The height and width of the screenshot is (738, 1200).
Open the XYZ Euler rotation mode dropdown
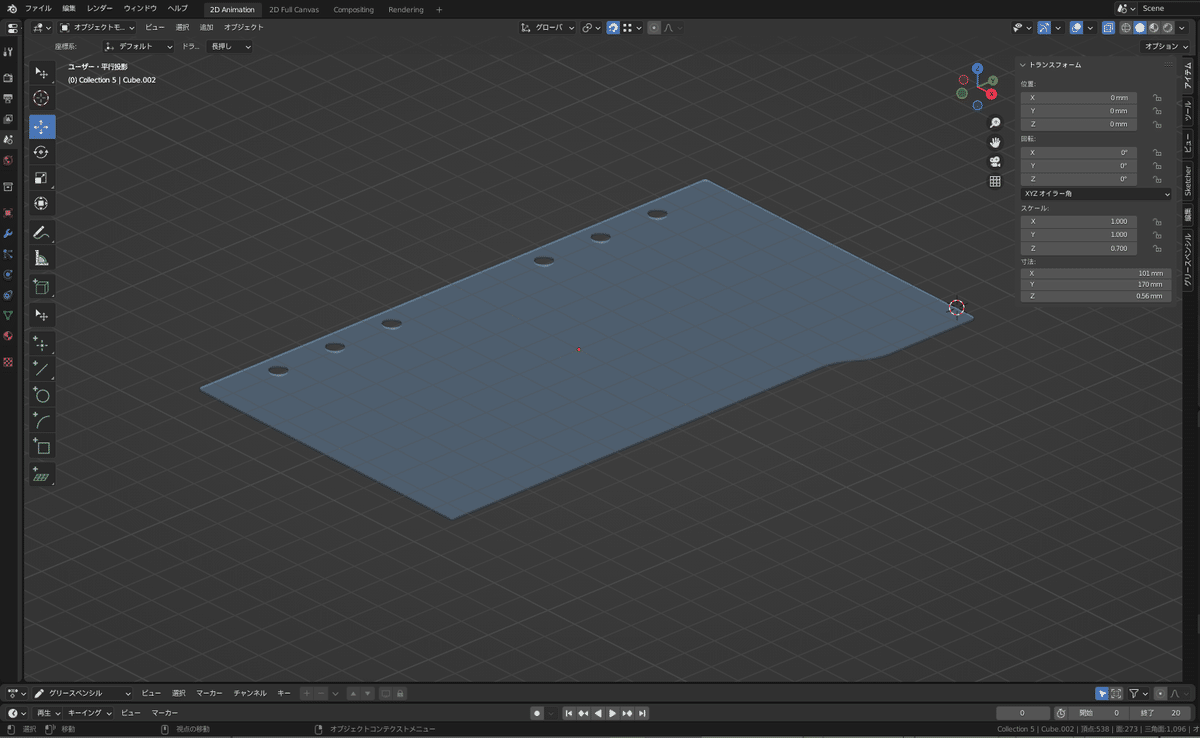(x=1095, y=193)
